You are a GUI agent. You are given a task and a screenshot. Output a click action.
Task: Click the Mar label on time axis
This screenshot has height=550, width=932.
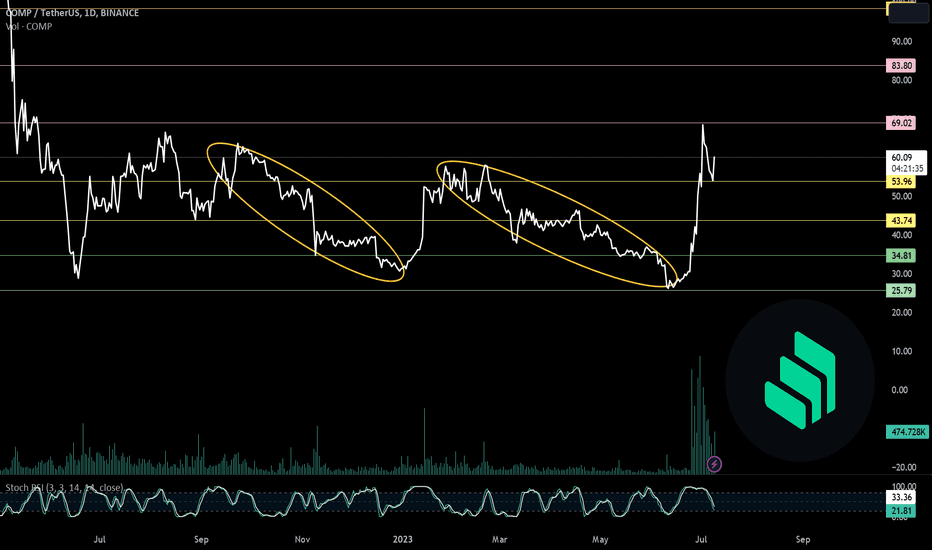click(x=499, y=539)
